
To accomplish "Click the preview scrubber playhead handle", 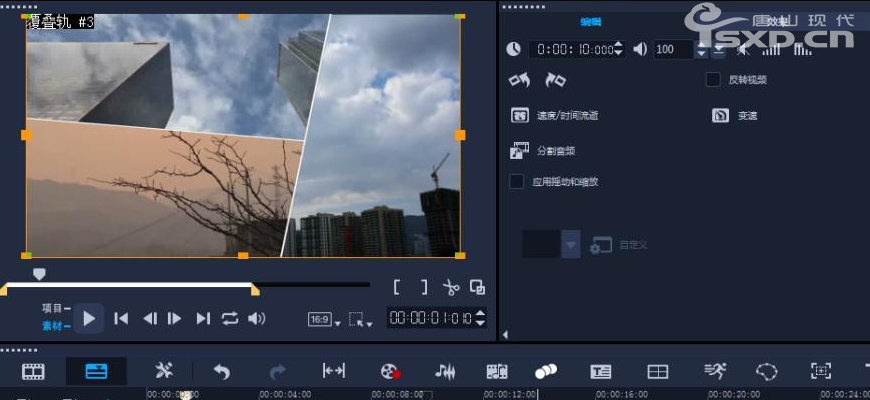I will pyautogui.click(x=39, y=274).
